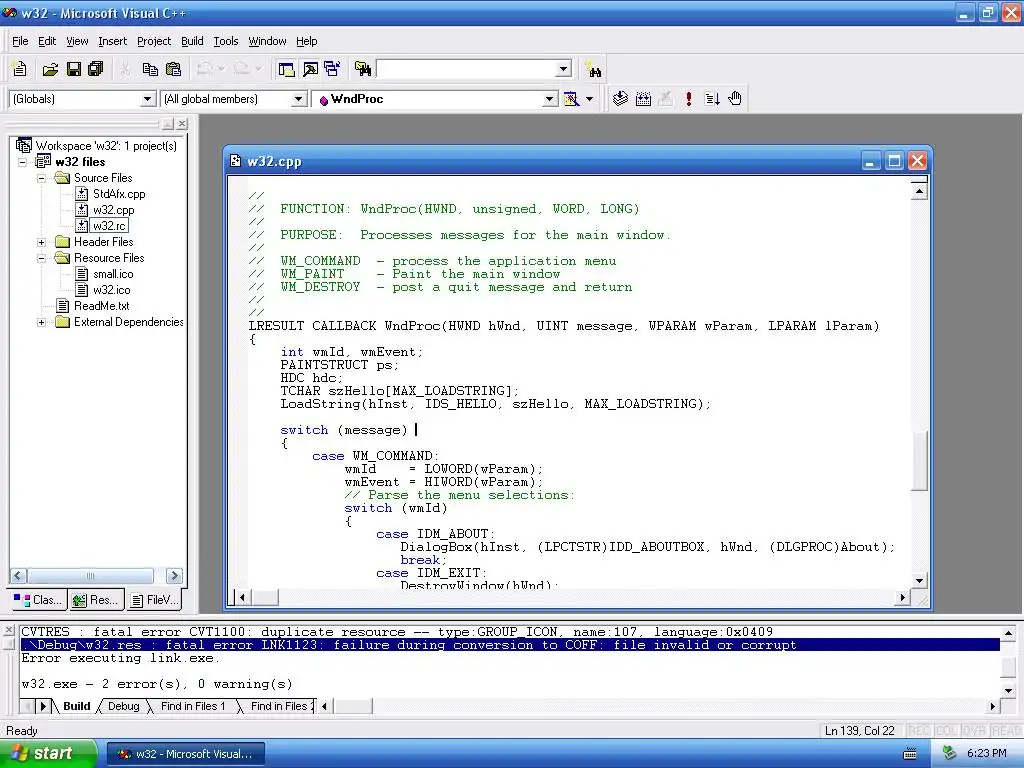Click the code editor's scroll down arrow
The width and height of the screenshot is (1024, 768).
pos(919,581)
